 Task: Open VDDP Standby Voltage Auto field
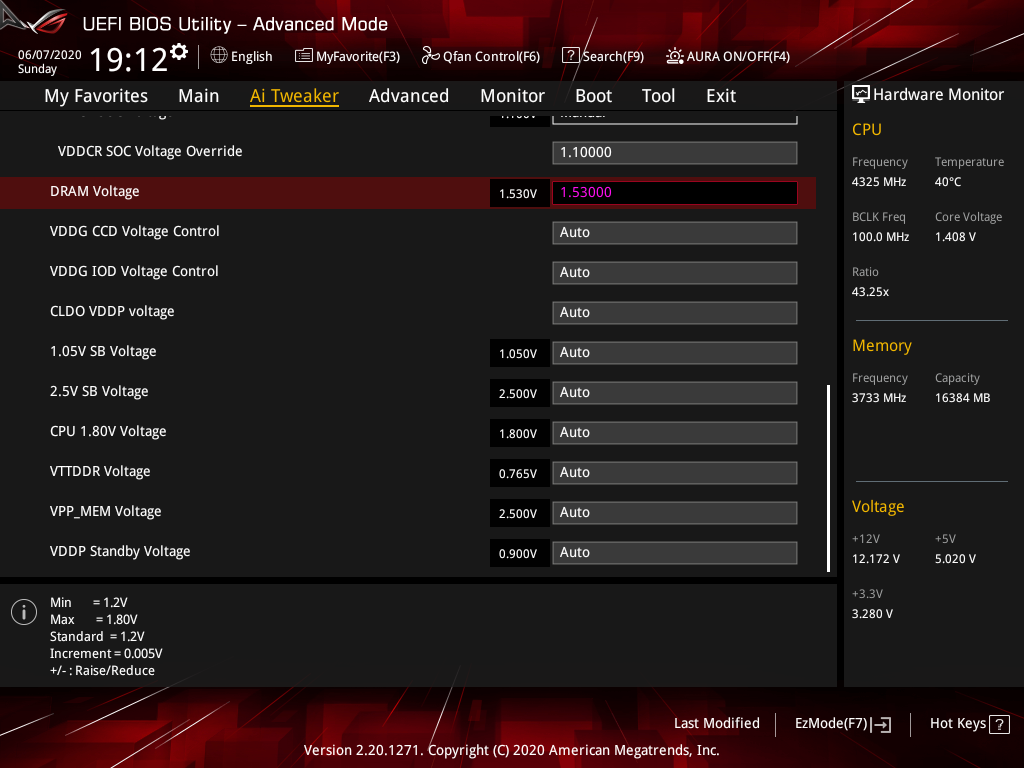(675, 552)
